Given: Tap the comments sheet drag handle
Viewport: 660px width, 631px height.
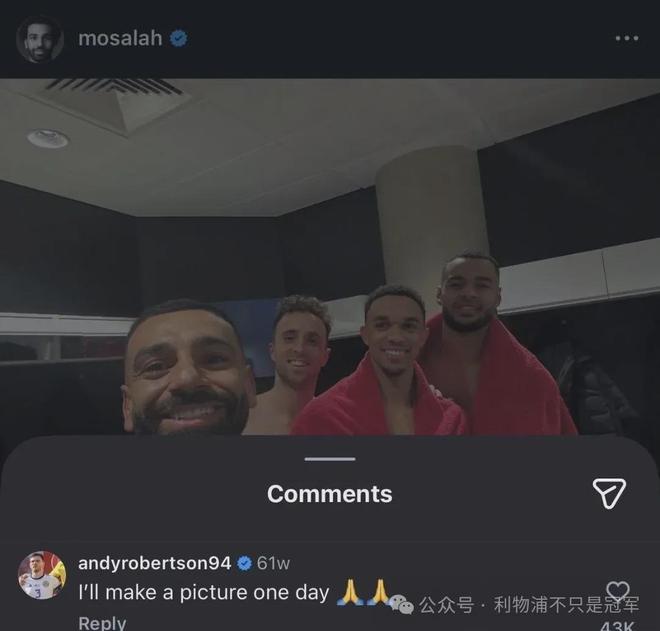Looking at the screenshot, I should pyautogui.click(x=330, y=459).
